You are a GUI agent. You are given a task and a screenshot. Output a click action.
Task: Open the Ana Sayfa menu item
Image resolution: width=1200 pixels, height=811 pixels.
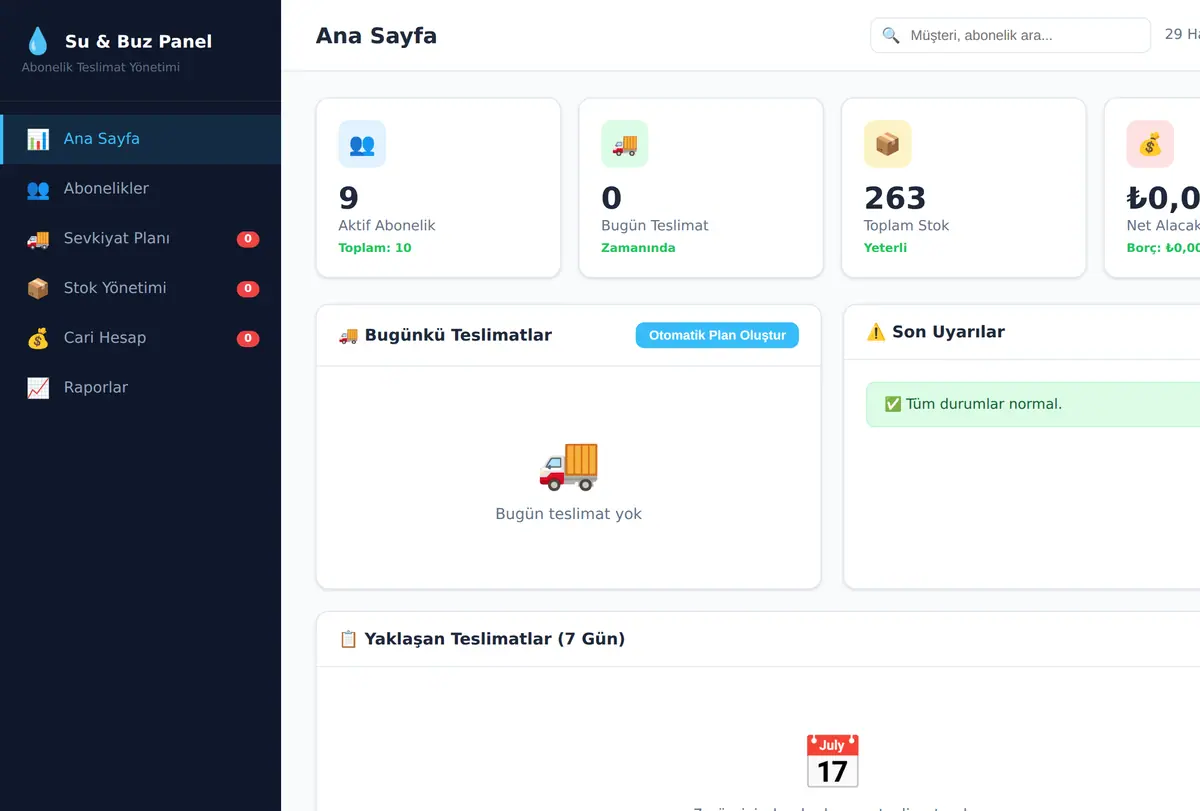tap(140, 139)
